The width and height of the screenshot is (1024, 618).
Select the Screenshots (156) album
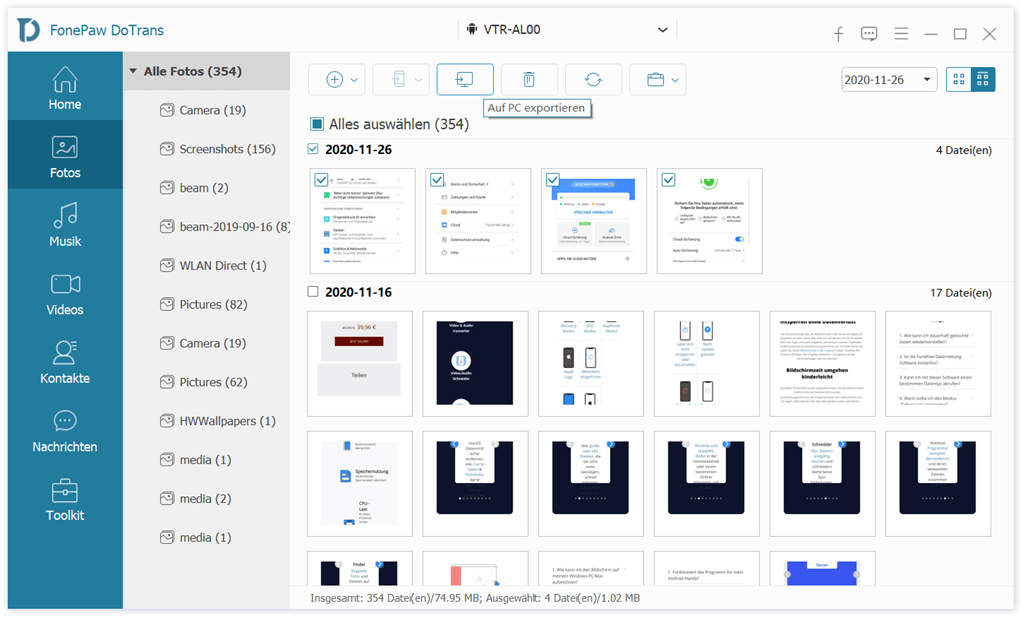(217, 149)
